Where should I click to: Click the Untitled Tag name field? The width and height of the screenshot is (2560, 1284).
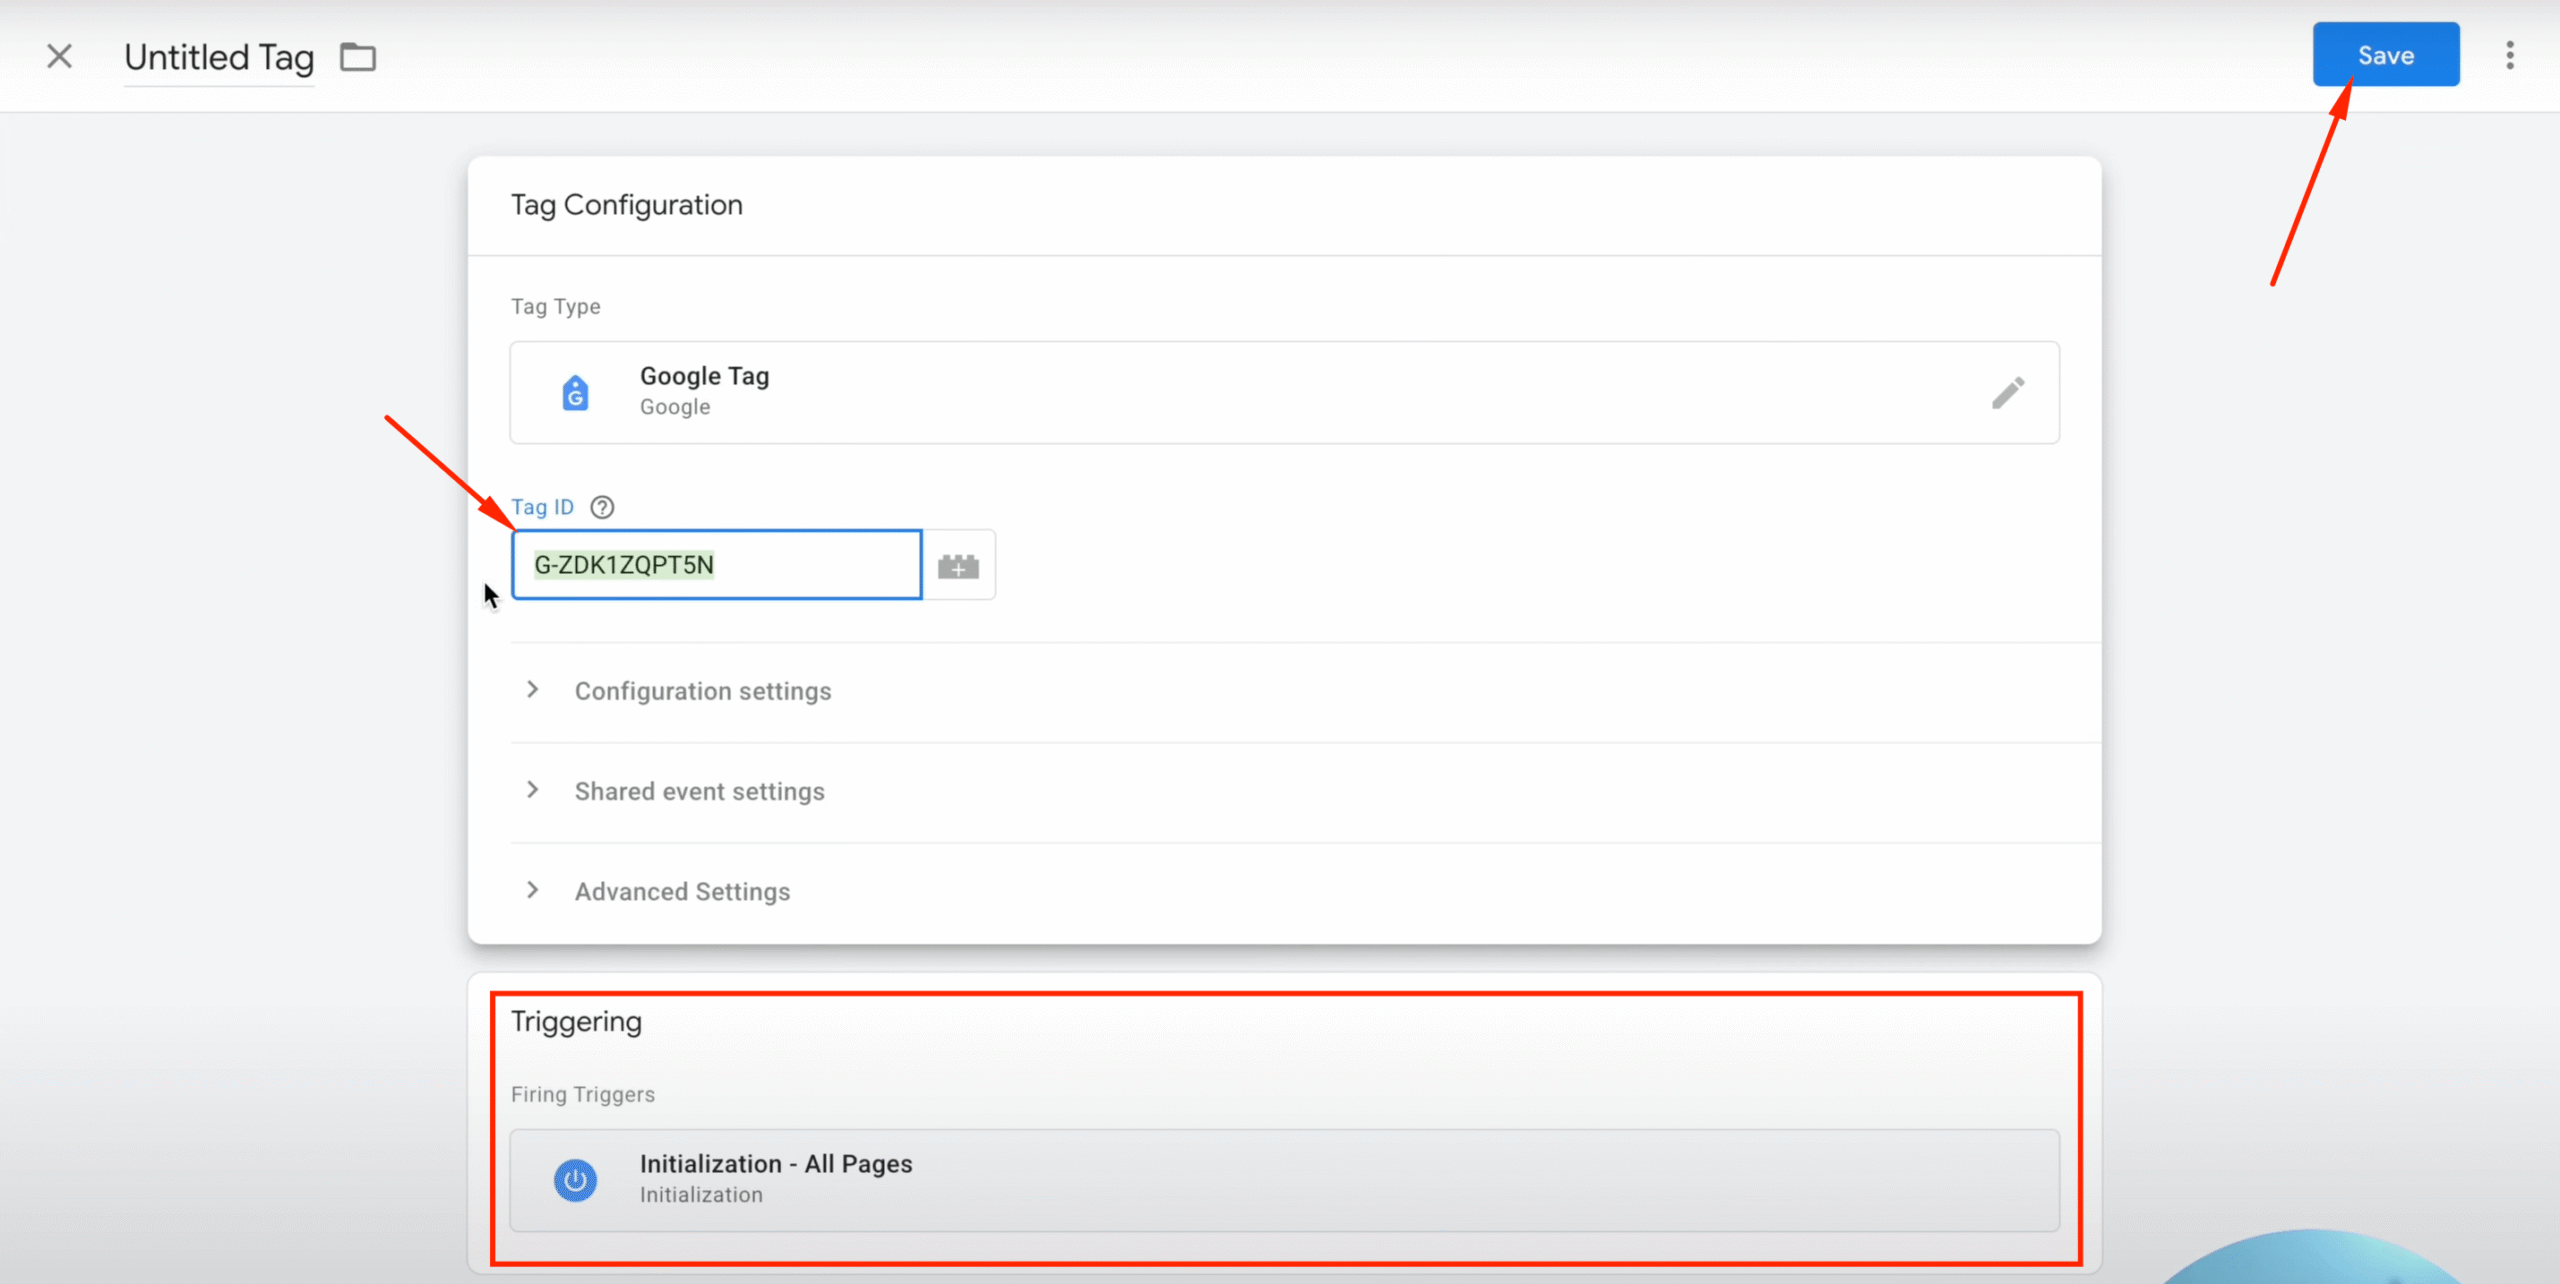219,58
